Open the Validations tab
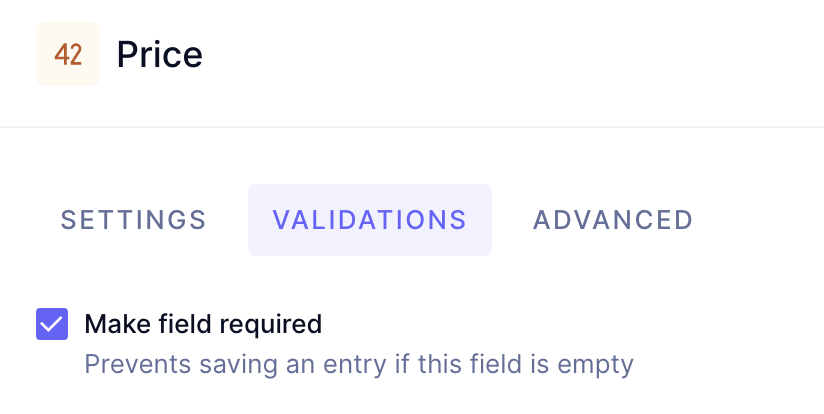This screenshot has height=414, width=824. [x=370, y=220]
